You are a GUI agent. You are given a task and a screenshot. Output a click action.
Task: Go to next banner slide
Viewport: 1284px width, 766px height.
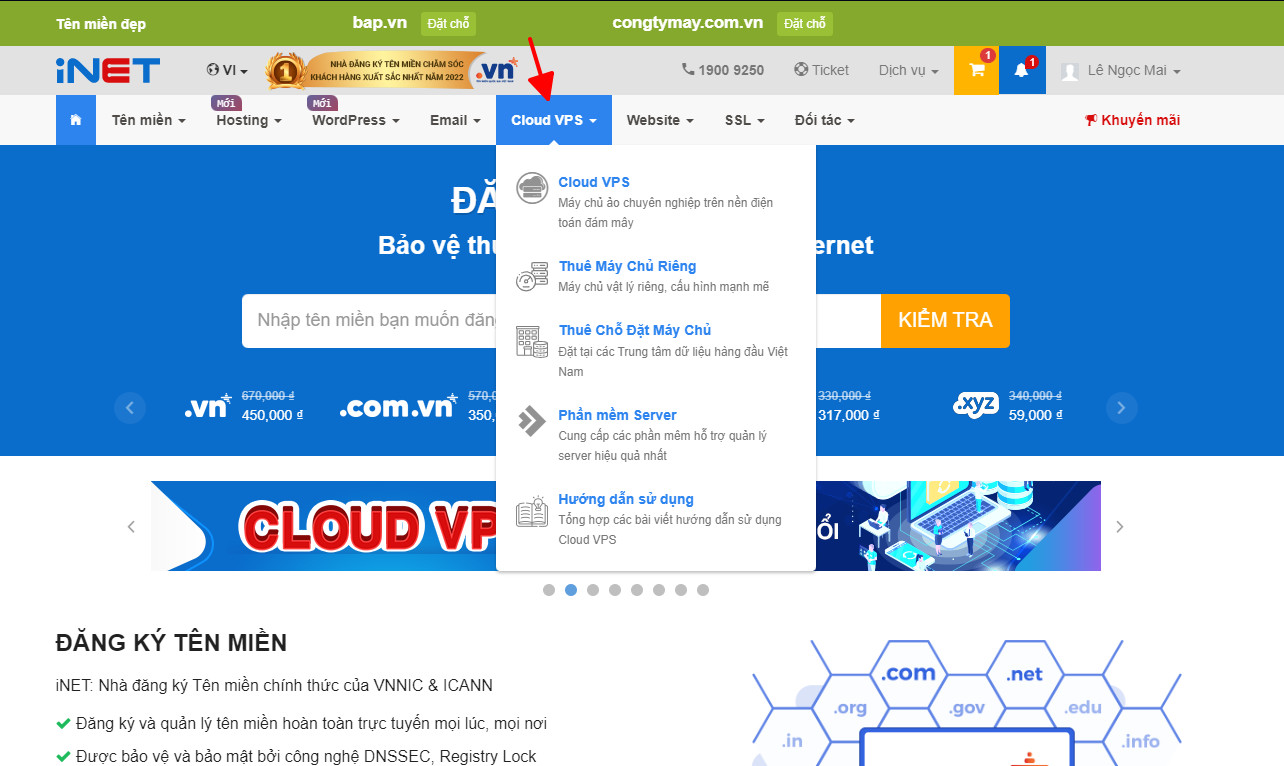[x=1120, y=527]
